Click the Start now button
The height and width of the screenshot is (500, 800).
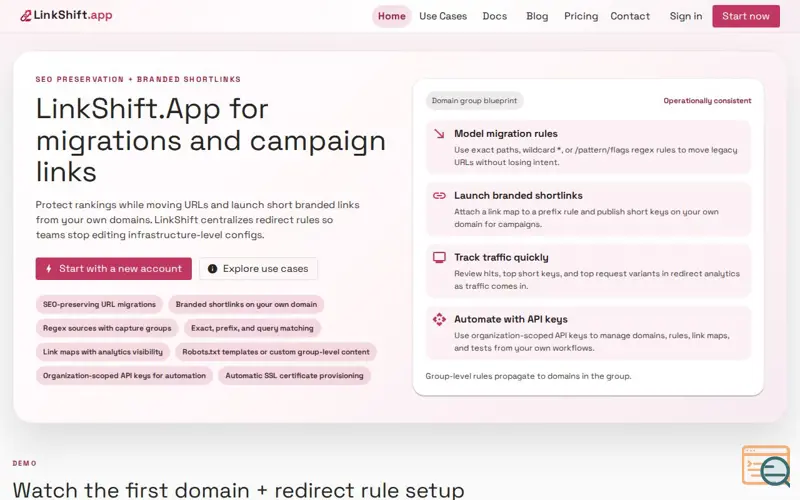[x=745, y=16]
